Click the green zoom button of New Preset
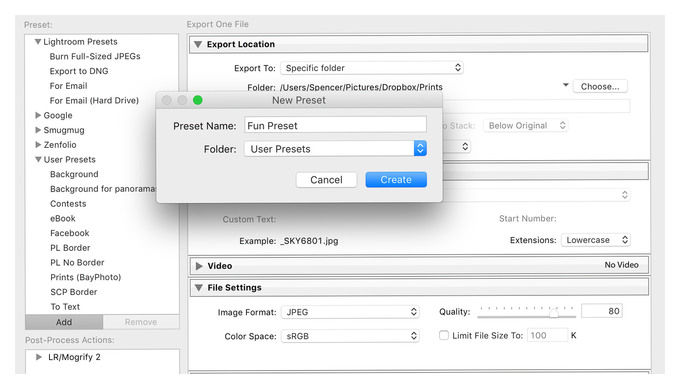680x389 pixels. pyautogui.click(x=198, y=100)
